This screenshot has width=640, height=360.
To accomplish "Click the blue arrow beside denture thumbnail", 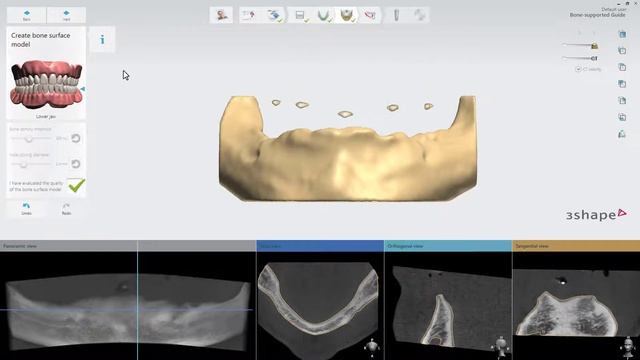I will point(83,89).
